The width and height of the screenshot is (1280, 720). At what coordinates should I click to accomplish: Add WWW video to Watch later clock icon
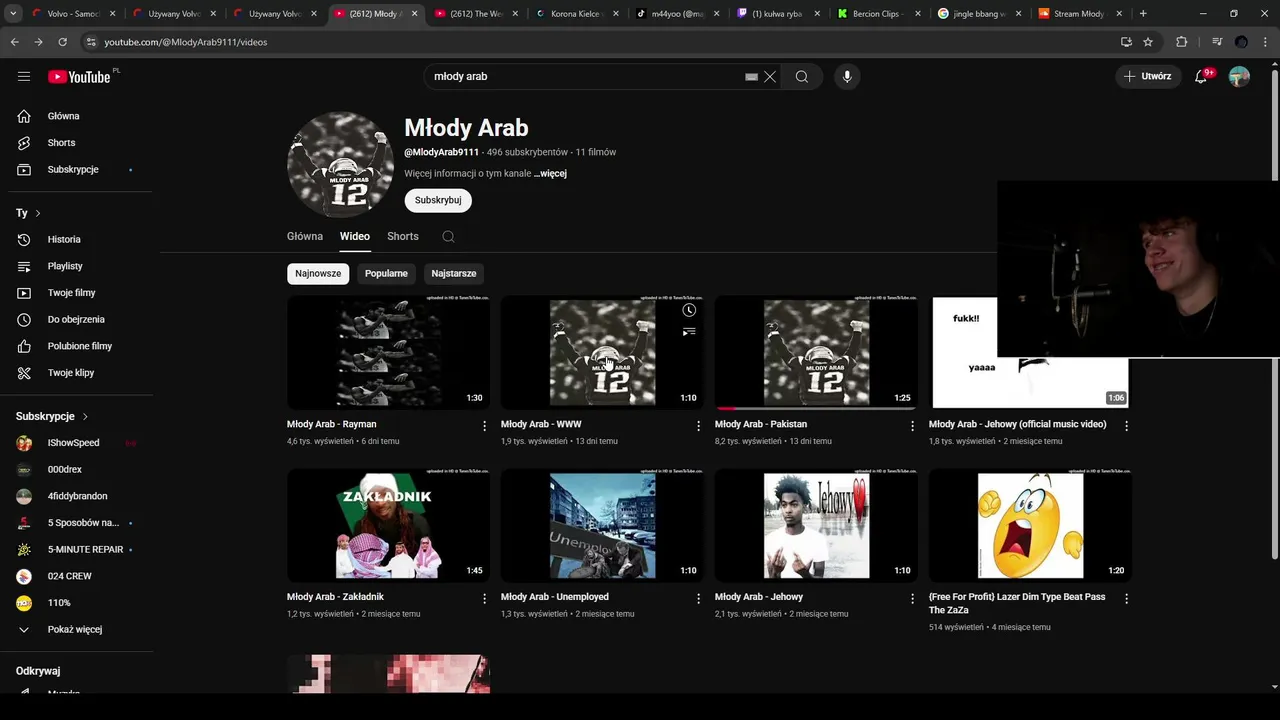[689, 310]
